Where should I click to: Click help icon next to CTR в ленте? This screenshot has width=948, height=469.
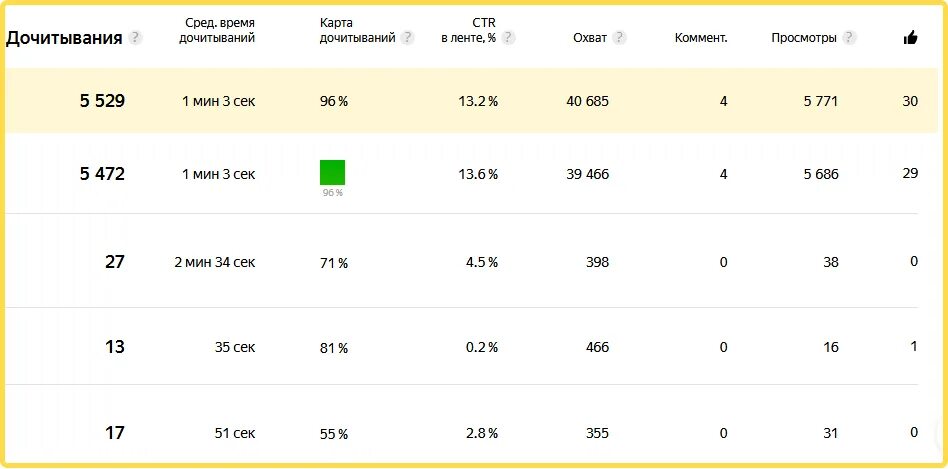[508, 38]
